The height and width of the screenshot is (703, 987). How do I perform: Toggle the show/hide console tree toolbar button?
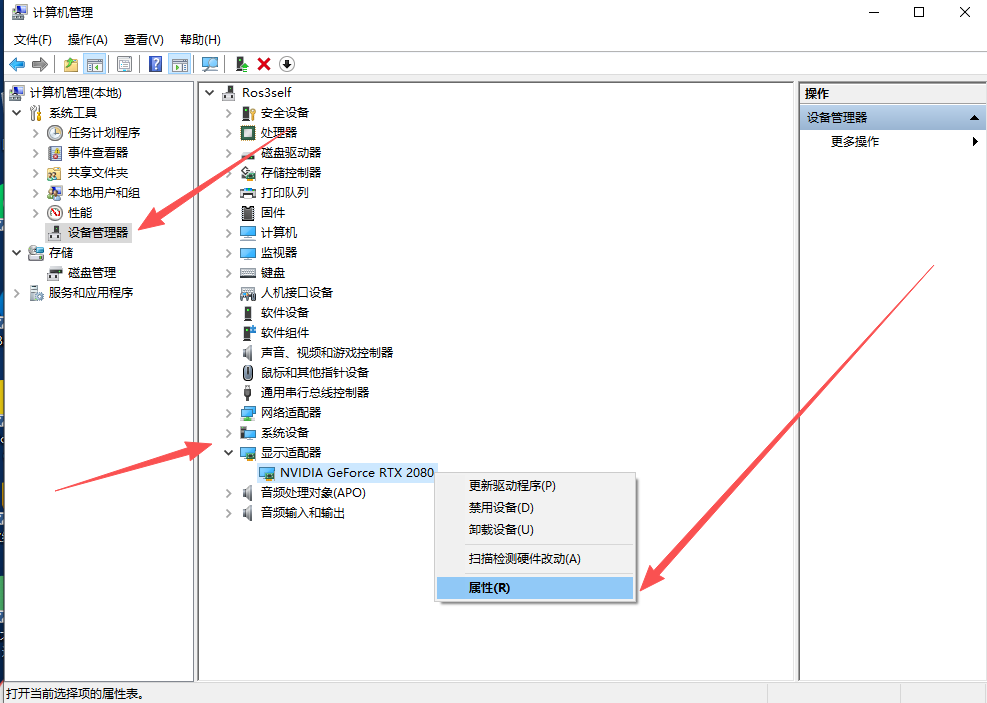pyautogui.click(x=95, y=64)
